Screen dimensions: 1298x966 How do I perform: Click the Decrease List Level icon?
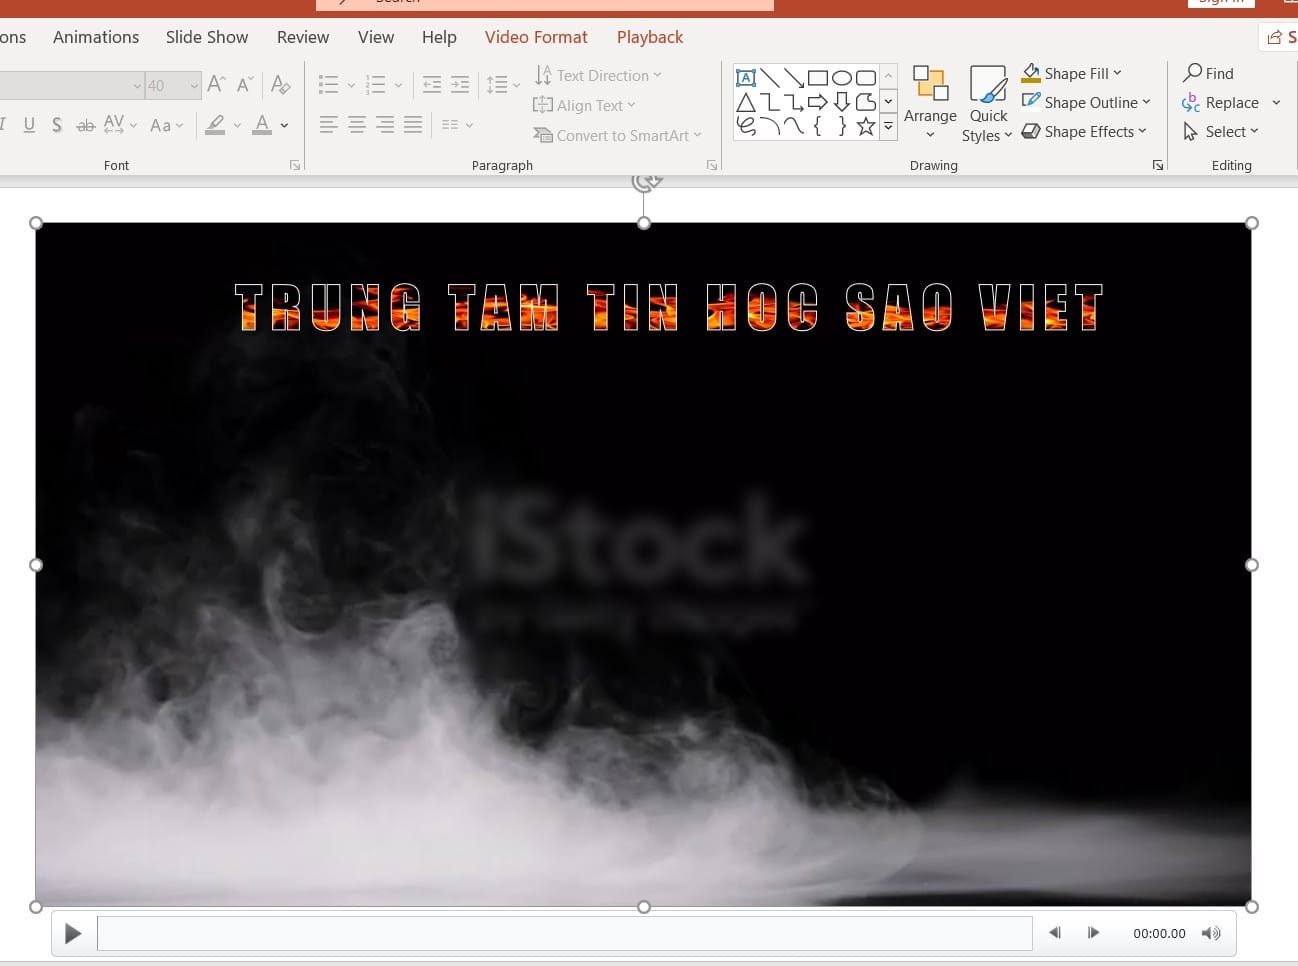pyautogui.click(x=432, y=85)
